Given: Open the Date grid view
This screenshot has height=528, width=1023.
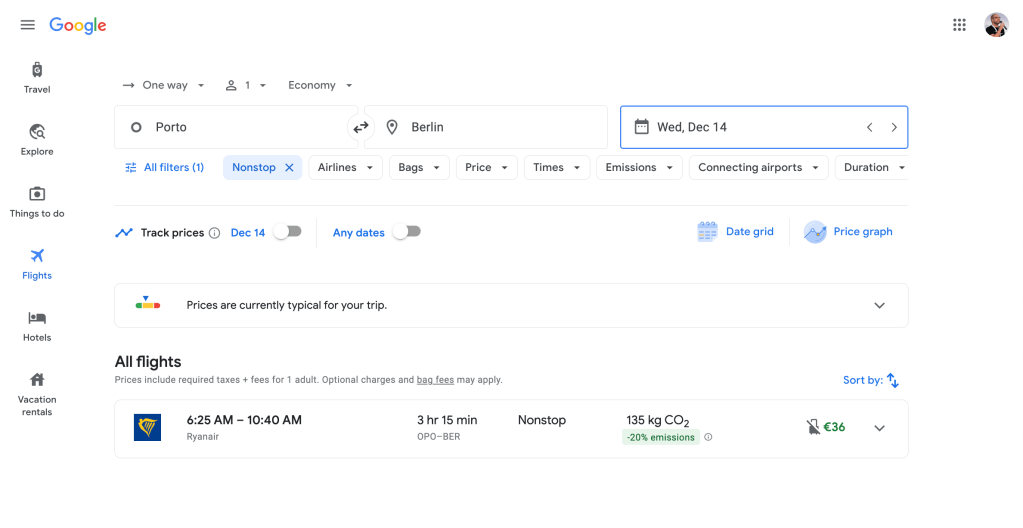Looking at the screenshot, I should tap(735, 232).
